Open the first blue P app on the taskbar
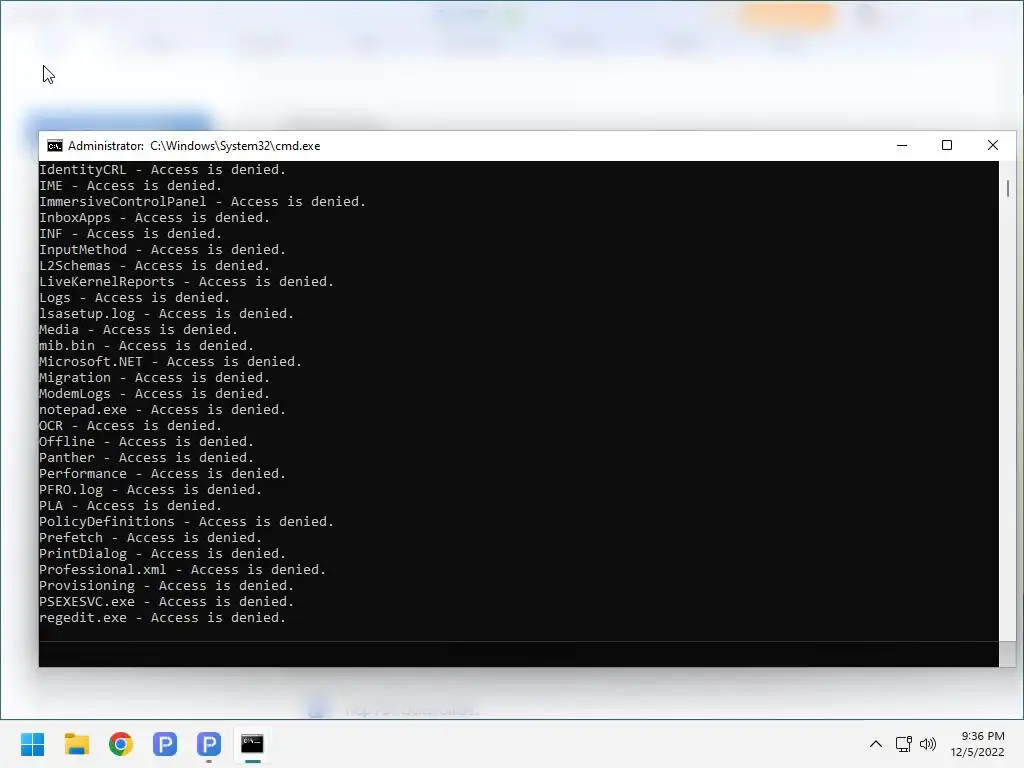Screen dimensions: 1024x768 165,744
